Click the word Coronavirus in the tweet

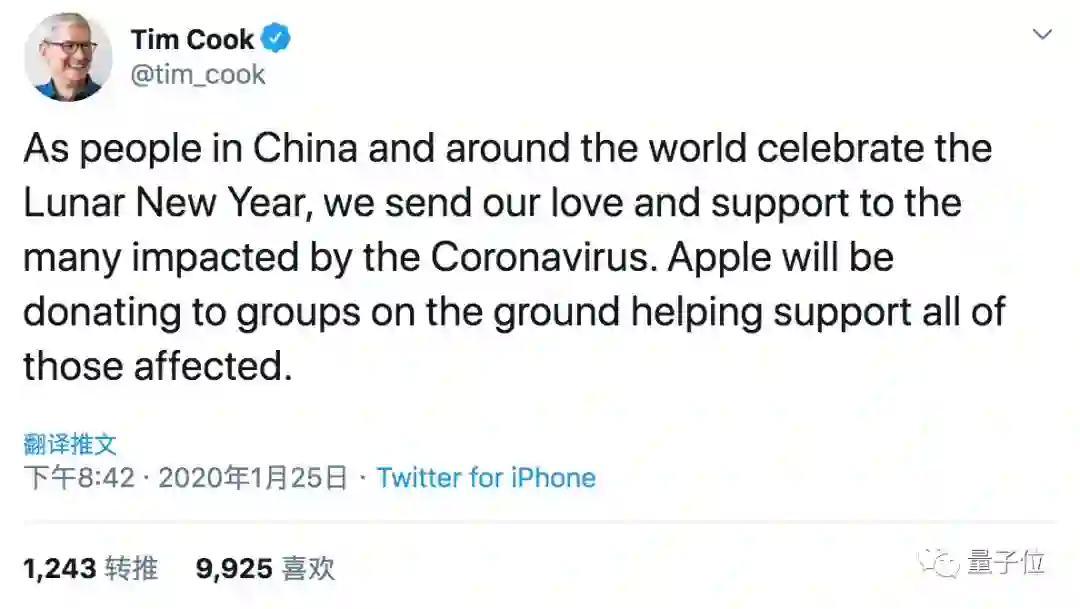[542, 257]
